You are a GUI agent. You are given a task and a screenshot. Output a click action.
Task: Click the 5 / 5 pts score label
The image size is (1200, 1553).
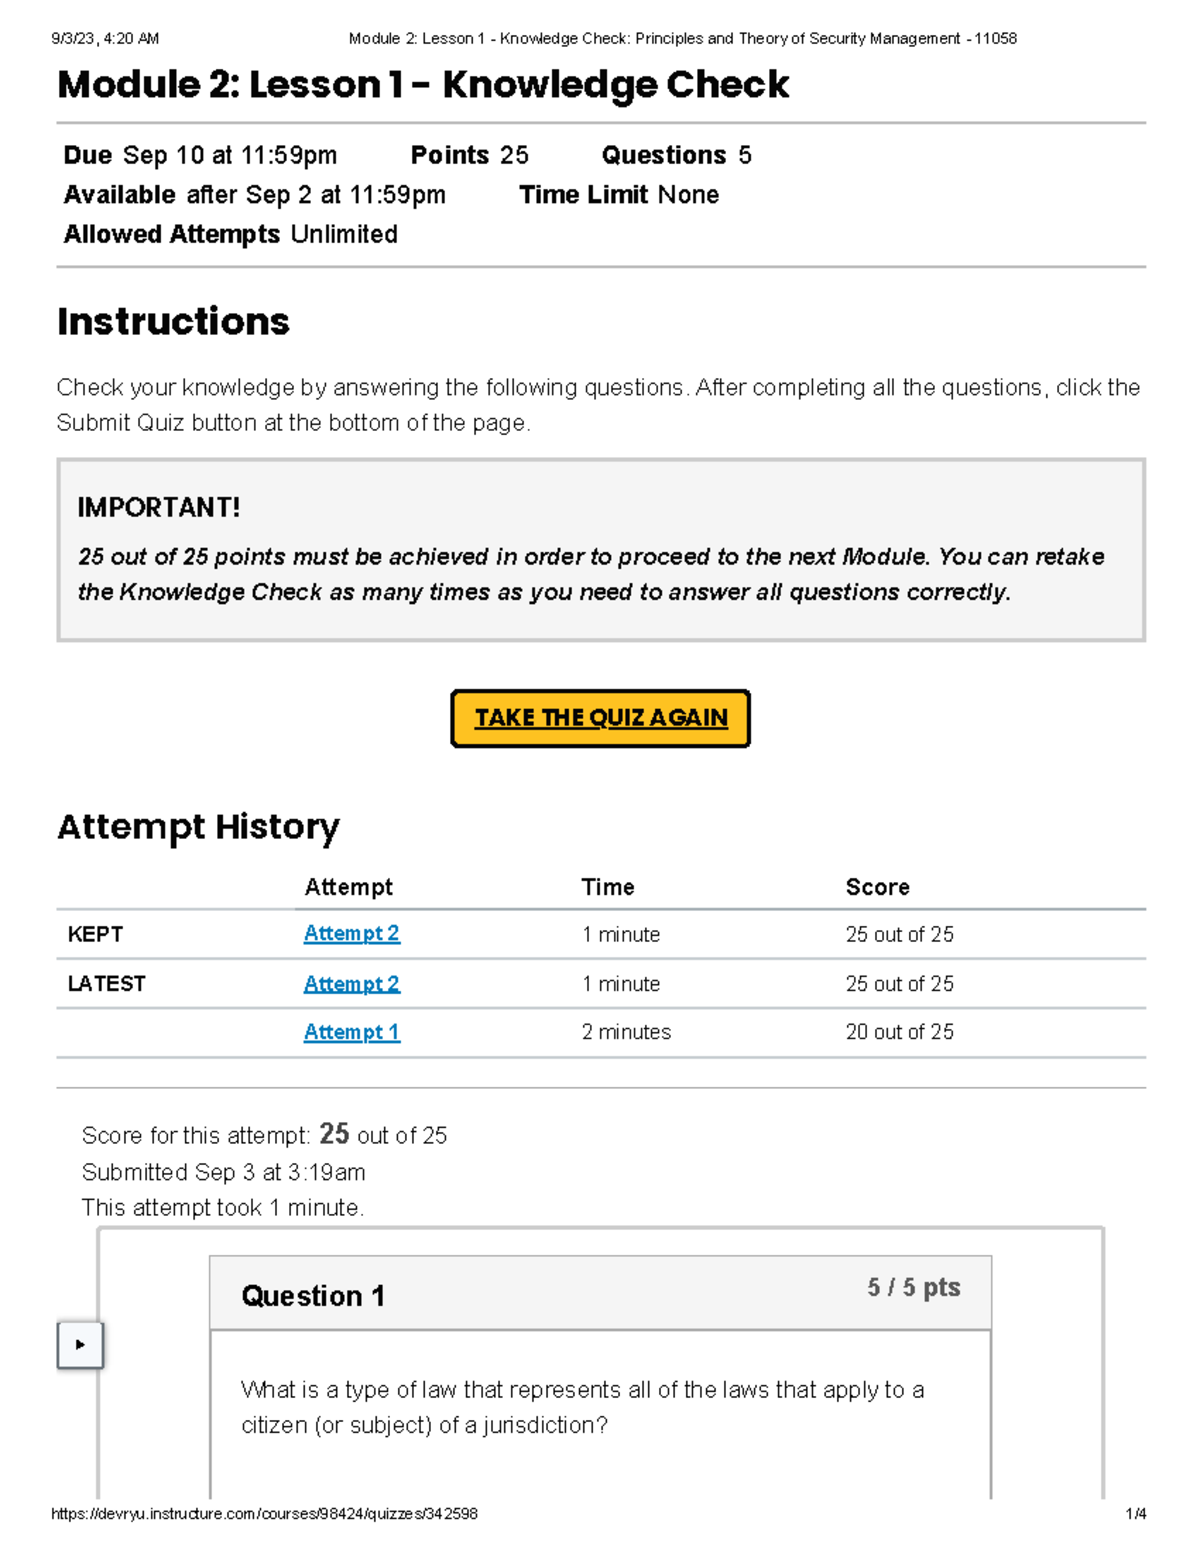[x=913, y=1288]
